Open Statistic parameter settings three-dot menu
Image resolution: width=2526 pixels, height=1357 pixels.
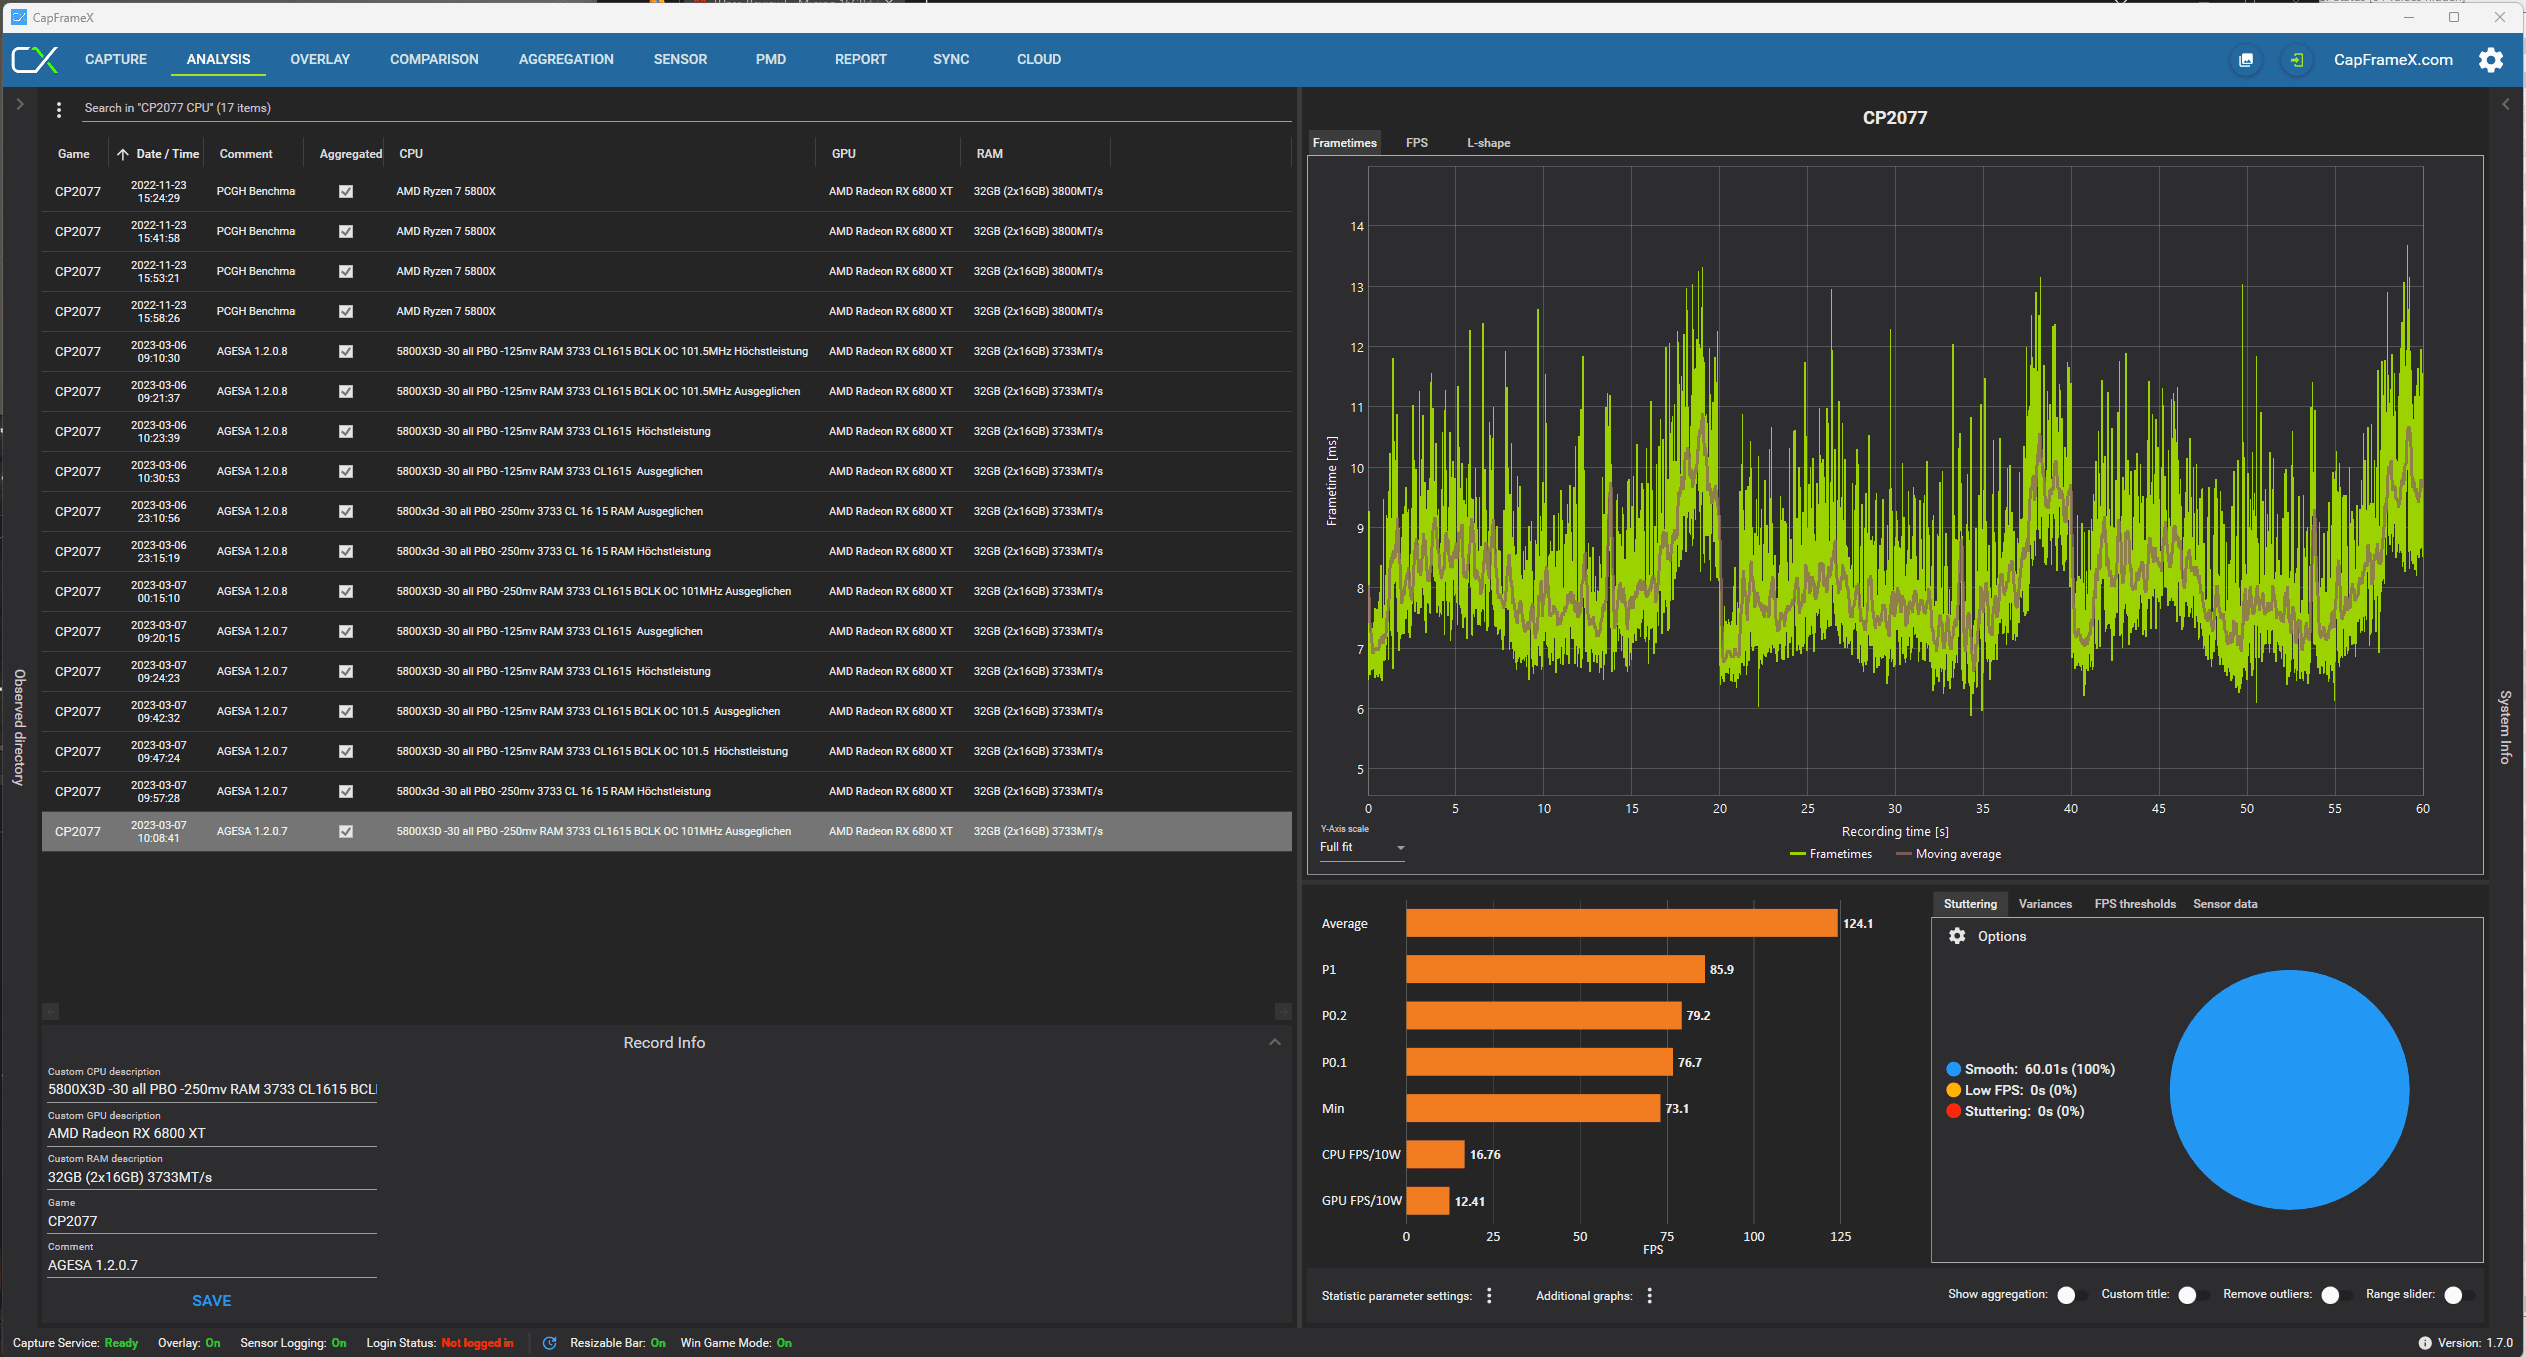(1489, 1295)
